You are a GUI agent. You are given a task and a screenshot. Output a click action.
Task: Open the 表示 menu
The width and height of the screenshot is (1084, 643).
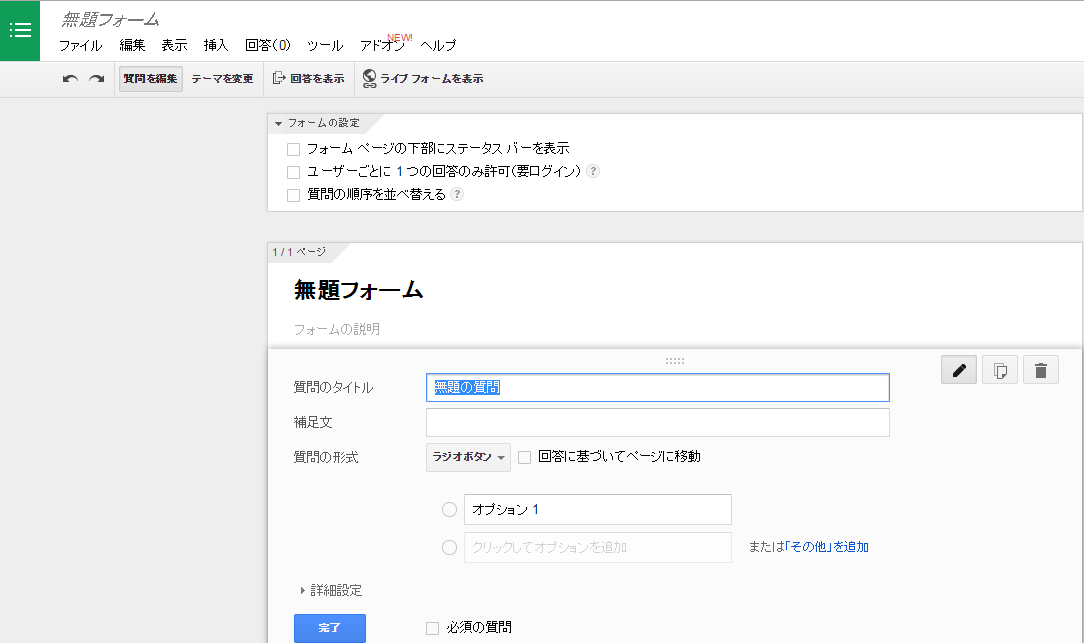coord(174,46)
